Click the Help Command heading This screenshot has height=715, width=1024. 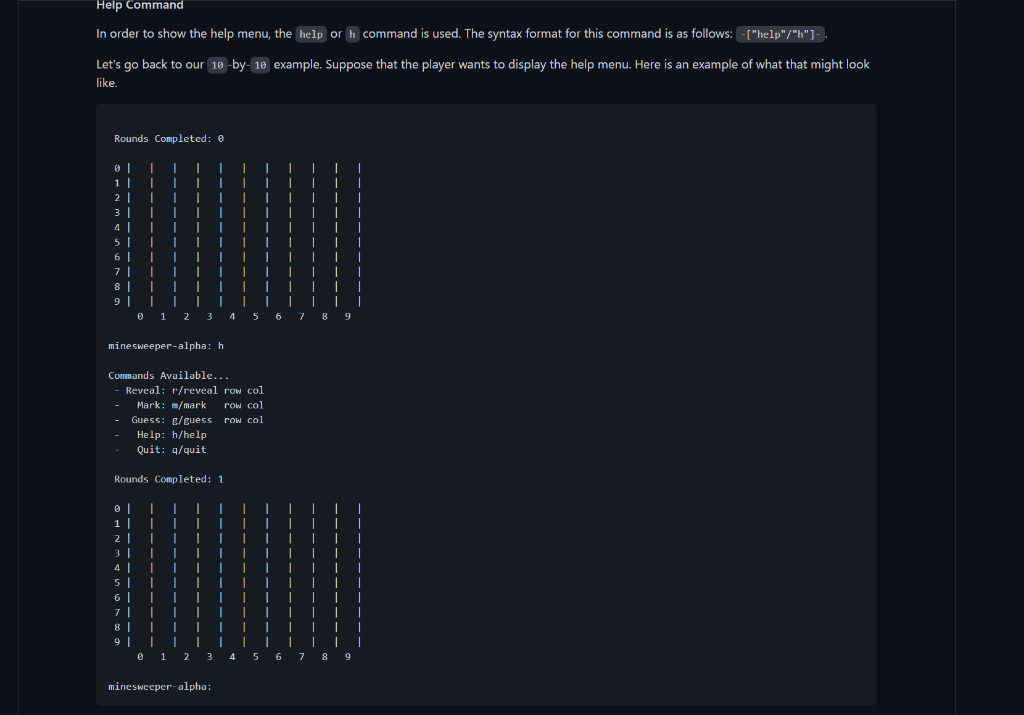pos(140,5)
